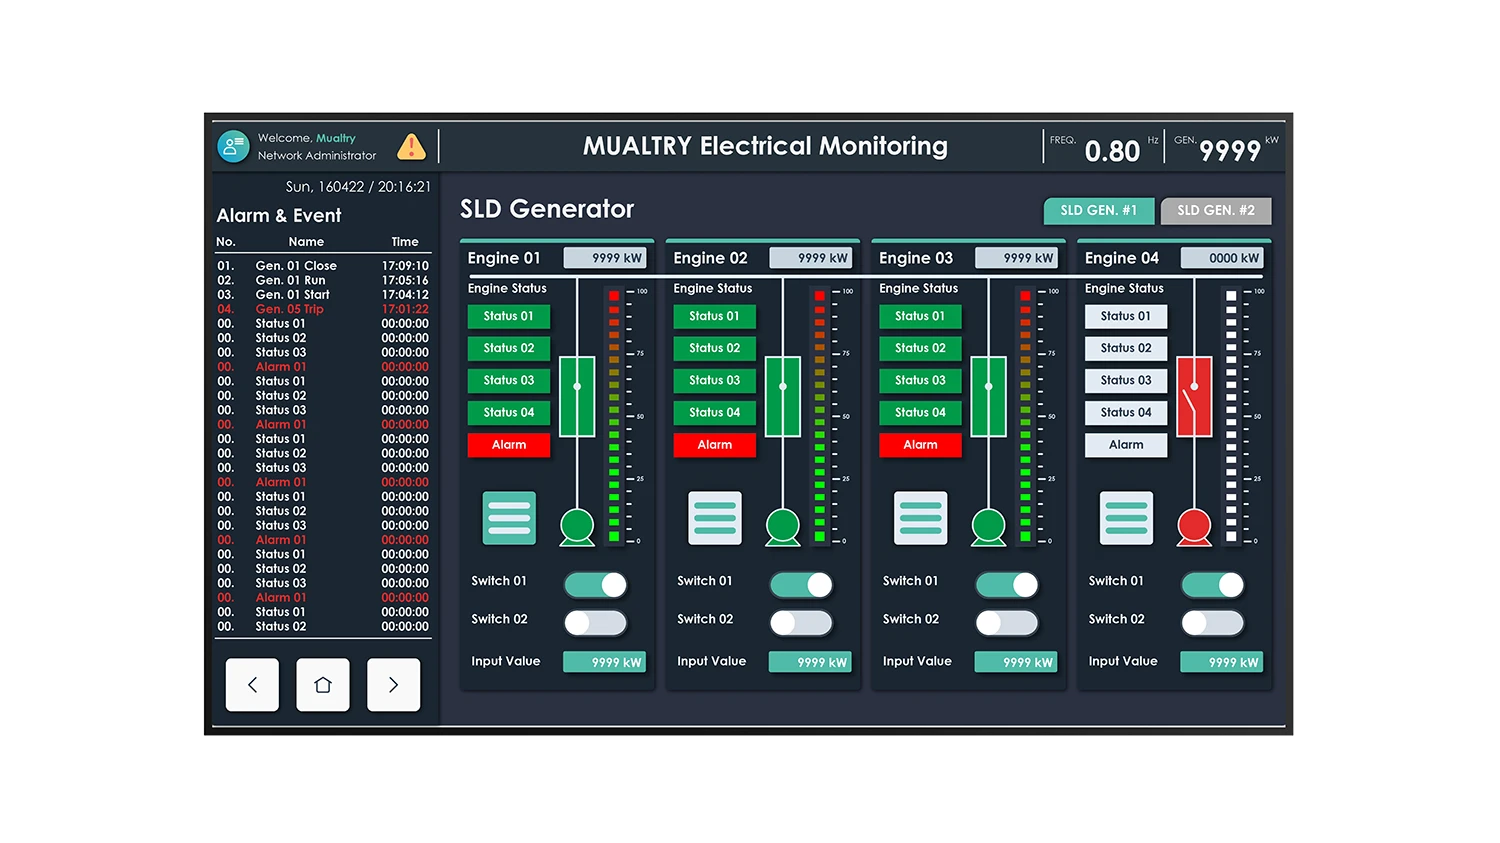1500x843 pixels.
Task: Toggle Engine 04 Switch 01
Action: [x=1213, y=585]
